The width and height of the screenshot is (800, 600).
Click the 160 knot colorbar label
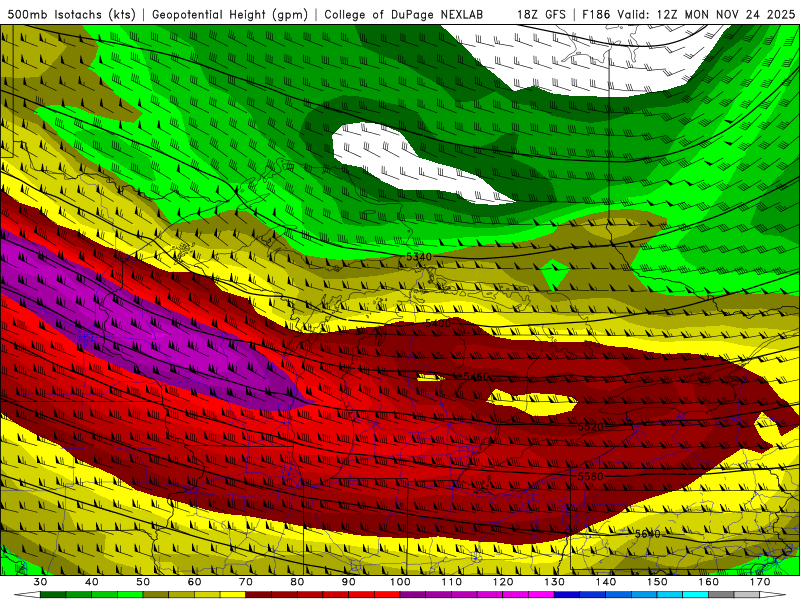(709, 582)
